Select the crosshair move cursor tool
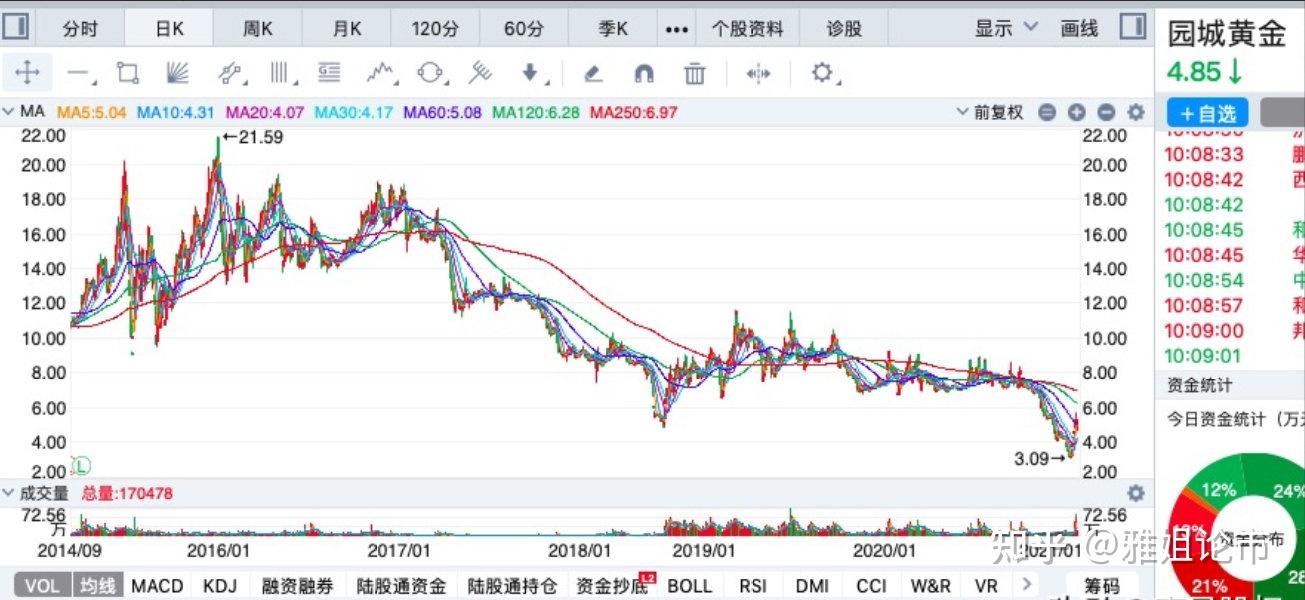This screenshot has width=1305, height=600. 27,72
